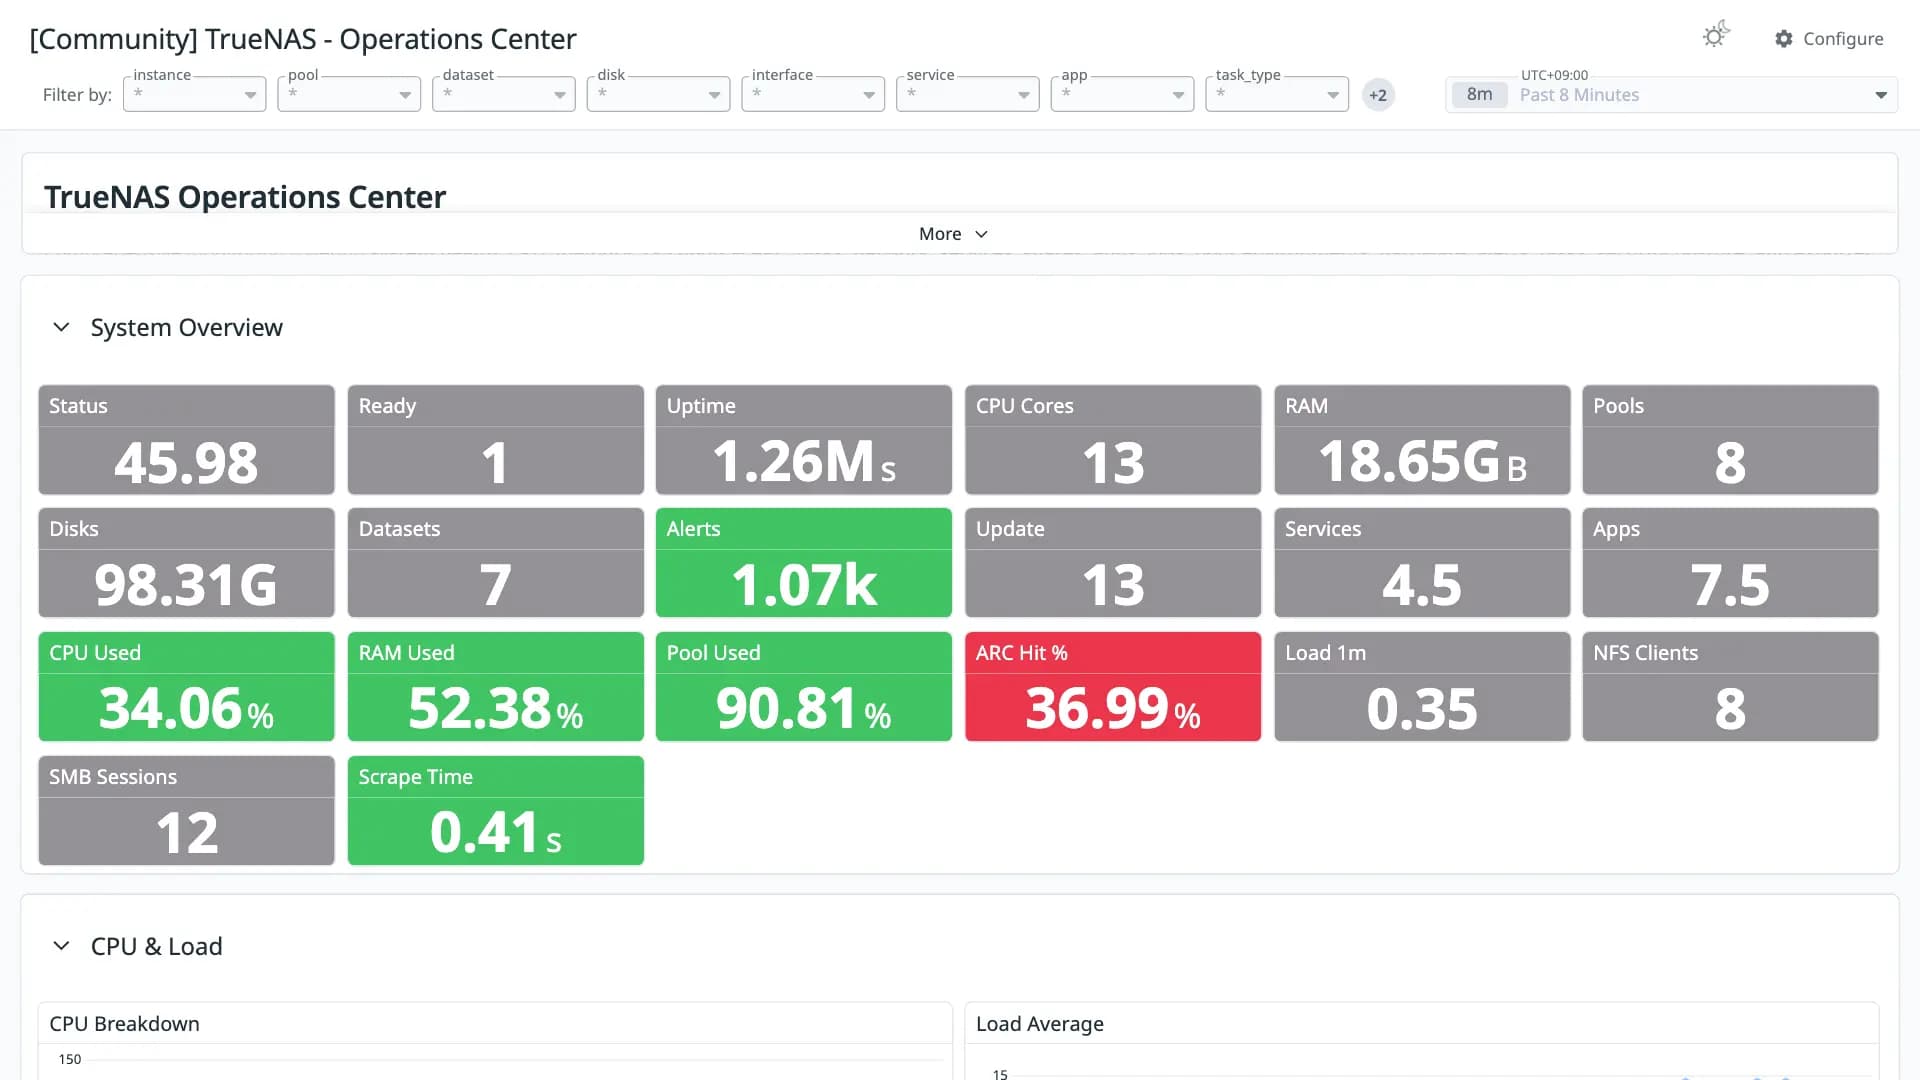Open the interface filter dropdown
This screenshot has width=1920, height=1080.
coord(813,94)
